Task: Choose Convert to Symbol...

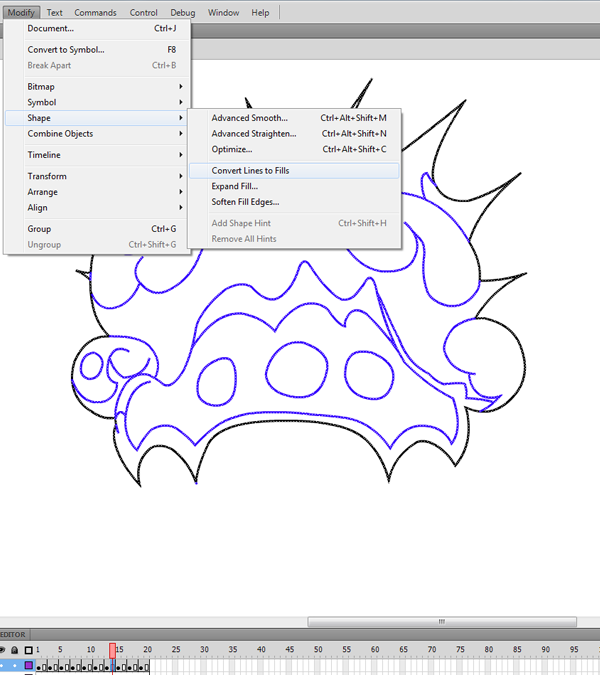Action: [97, 50]
